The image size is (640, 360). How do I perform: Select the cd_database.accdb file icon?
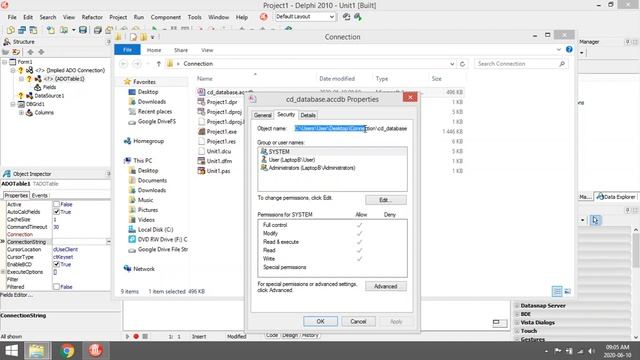[201, 92]
